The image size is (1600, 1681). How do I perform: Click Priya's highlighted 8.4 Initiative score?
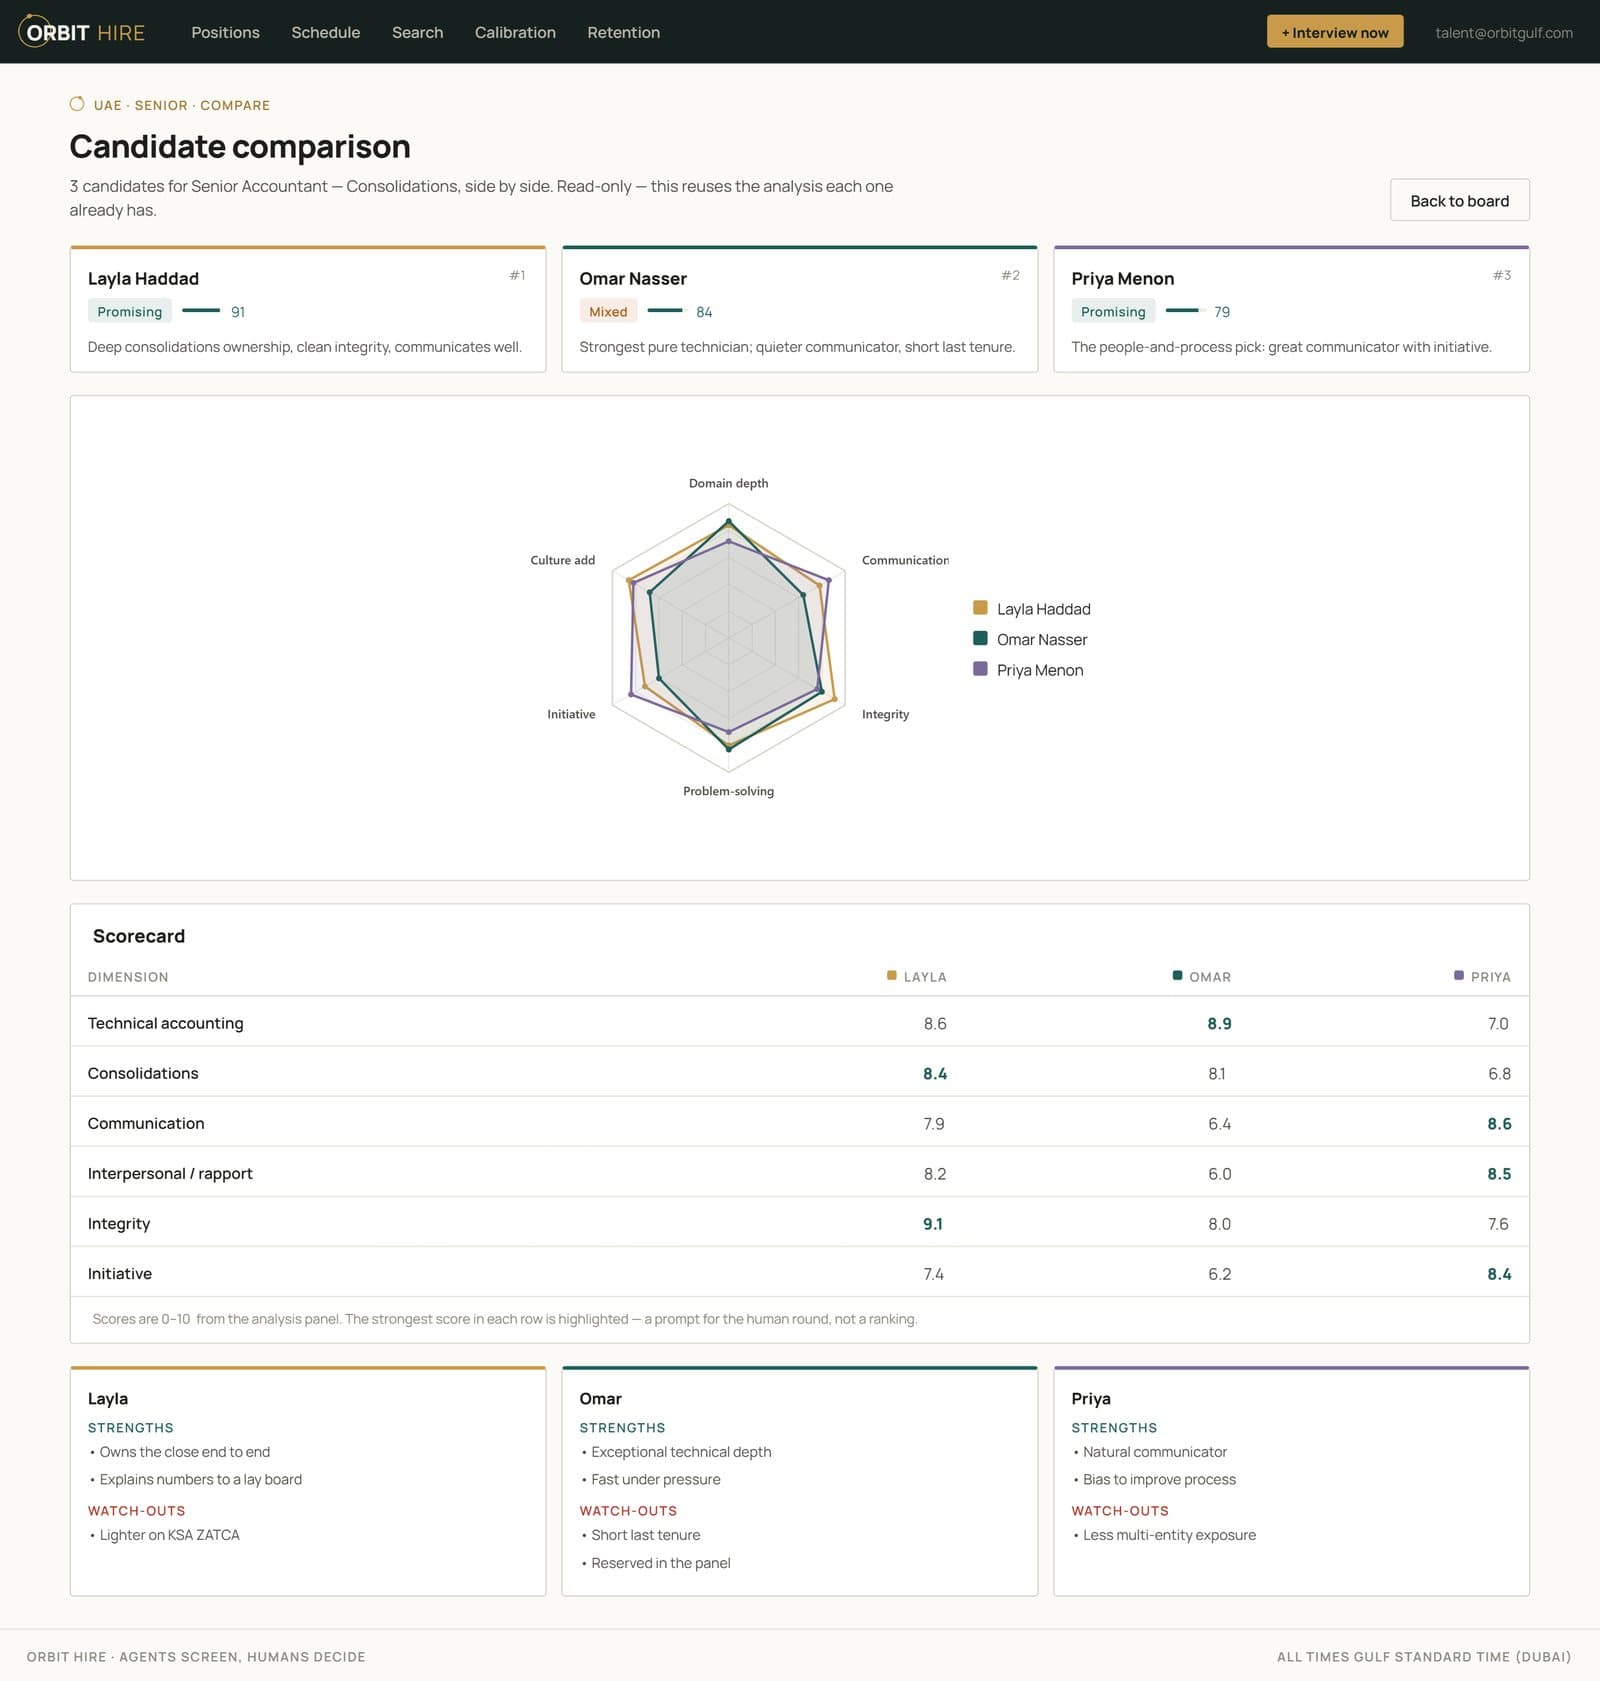click(1499, 1273)
